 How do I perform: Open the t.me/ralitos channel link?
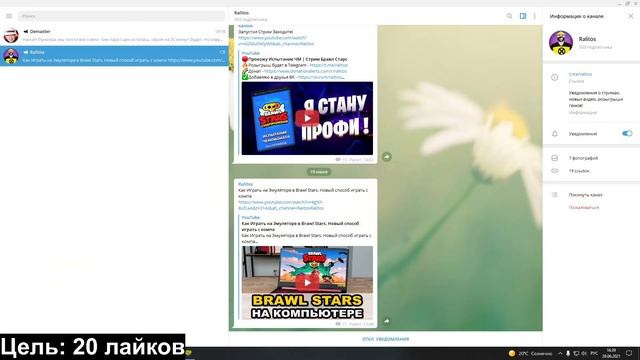[580, 74]
